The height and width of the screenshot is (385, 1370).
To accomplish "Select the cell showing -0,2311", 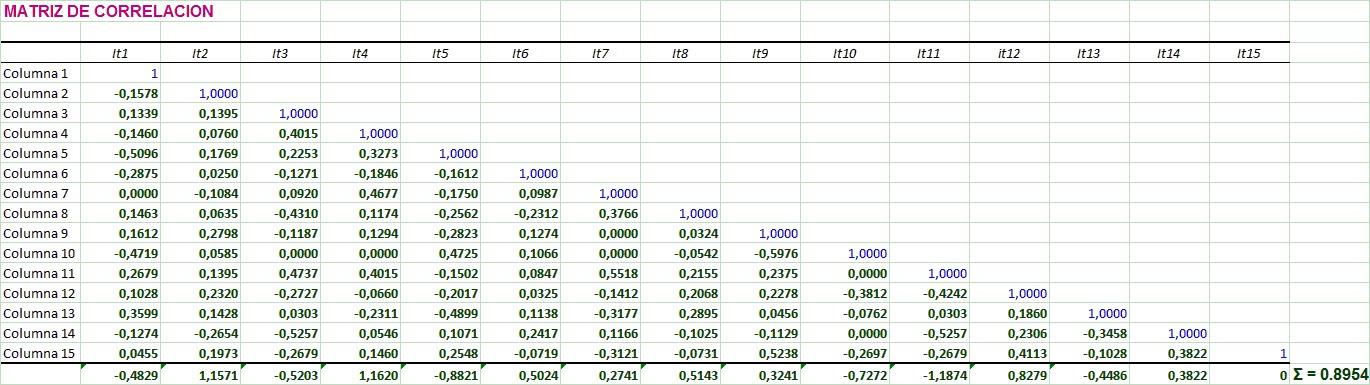I will pyautogui.click(x=360, y=313).
